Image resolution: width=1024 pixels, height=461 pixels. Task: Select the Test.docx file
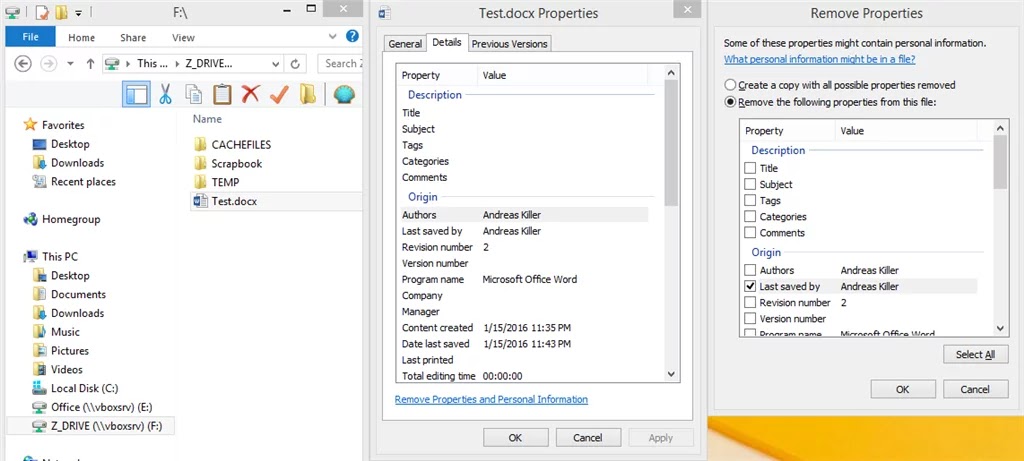tap(234, 201)
